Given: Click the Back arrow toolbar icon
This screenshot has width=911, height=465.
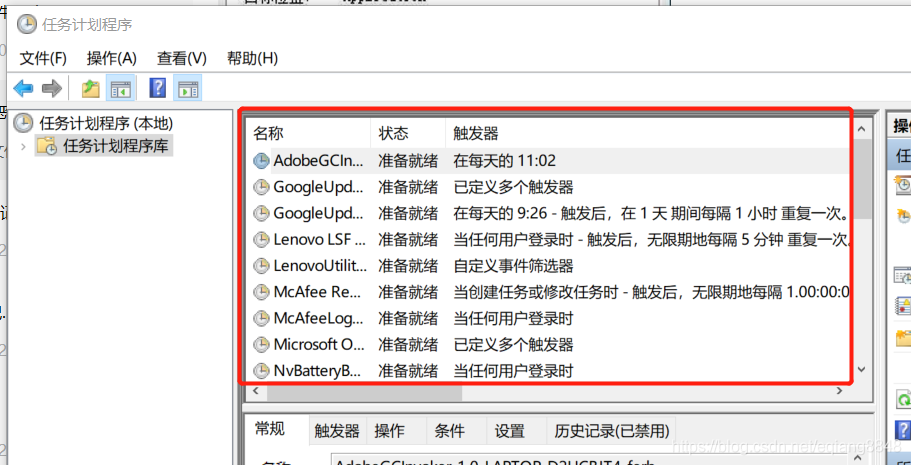Looking at the screenshot, I should pos(23,88).
